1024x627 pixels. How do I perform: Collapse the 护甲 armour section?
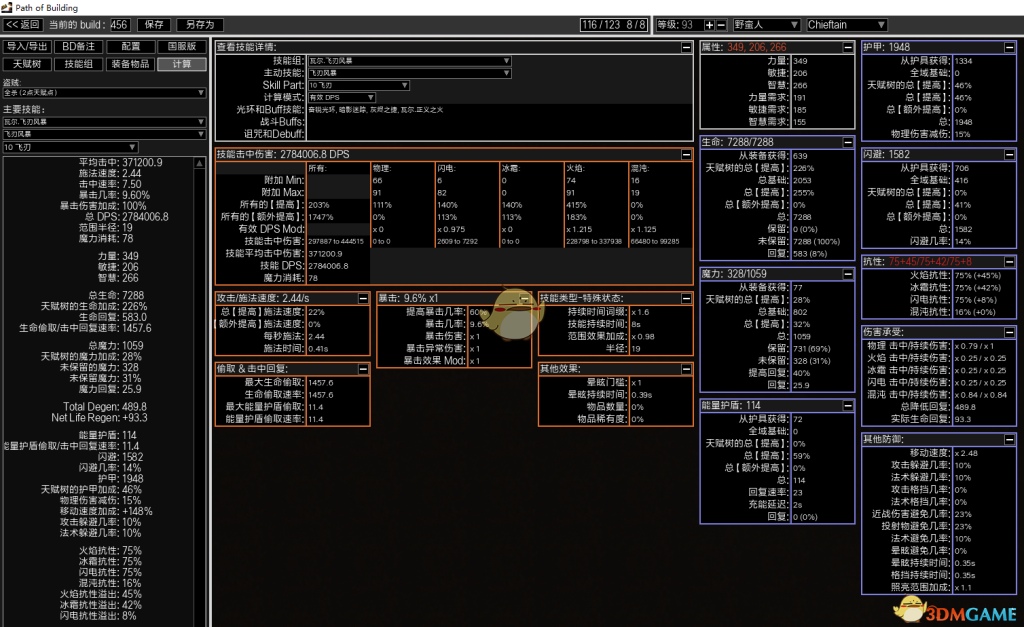coord(1009,47)
